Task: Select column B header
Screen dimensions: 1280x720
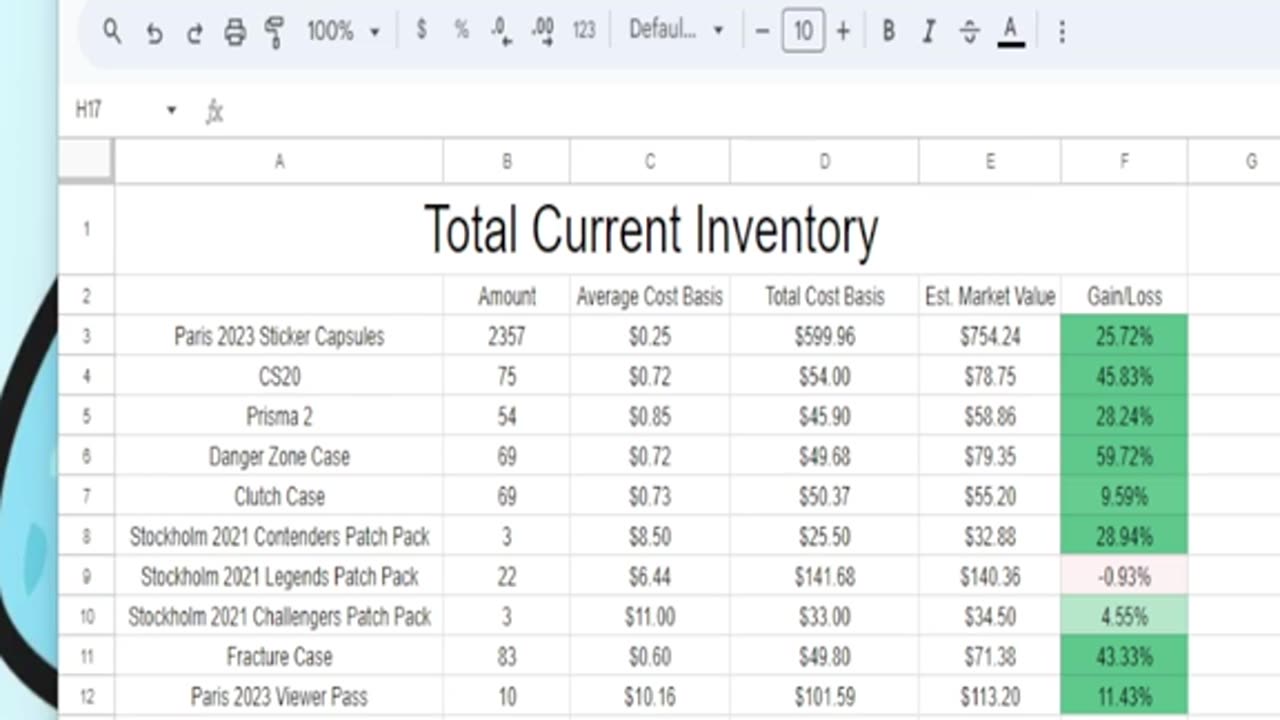Action: pyautogui.click(x=507, y=161)
